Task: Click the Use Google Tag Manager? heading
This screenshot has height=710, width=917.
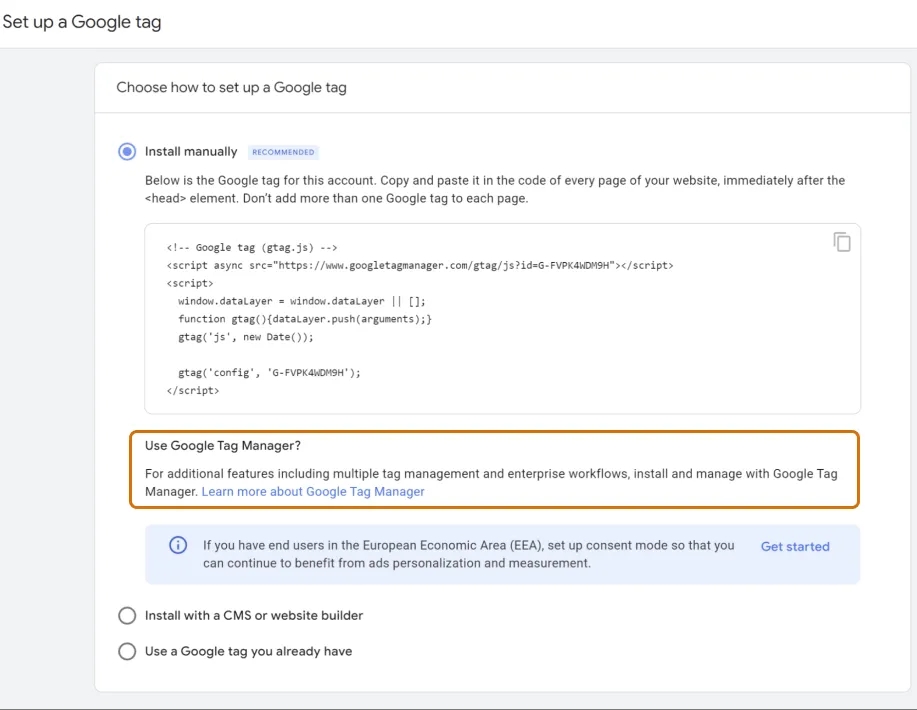Action: click(223, 446)
